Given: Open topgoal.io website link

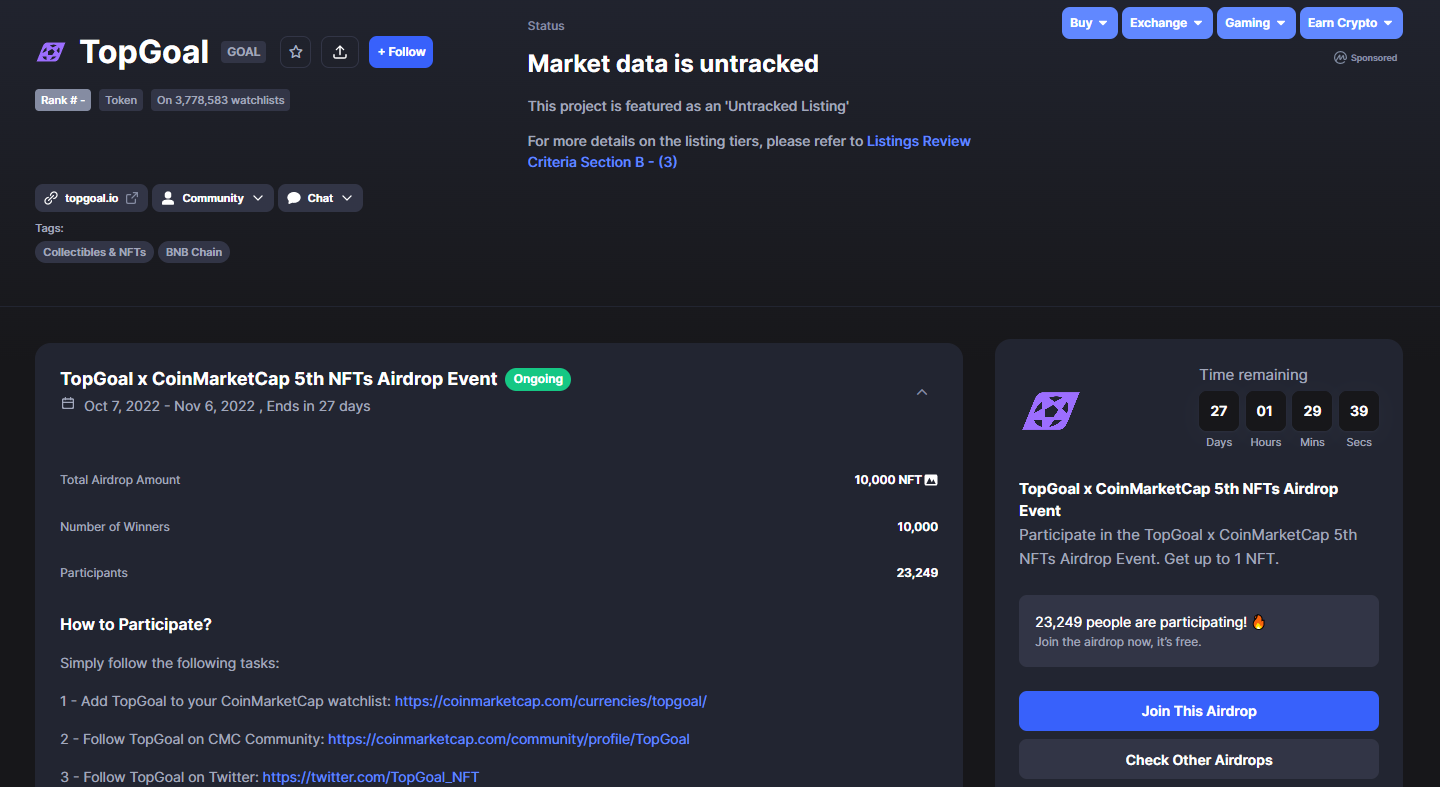Looking at the screenshot, I should pyautogui.click(x=91, y=198).
